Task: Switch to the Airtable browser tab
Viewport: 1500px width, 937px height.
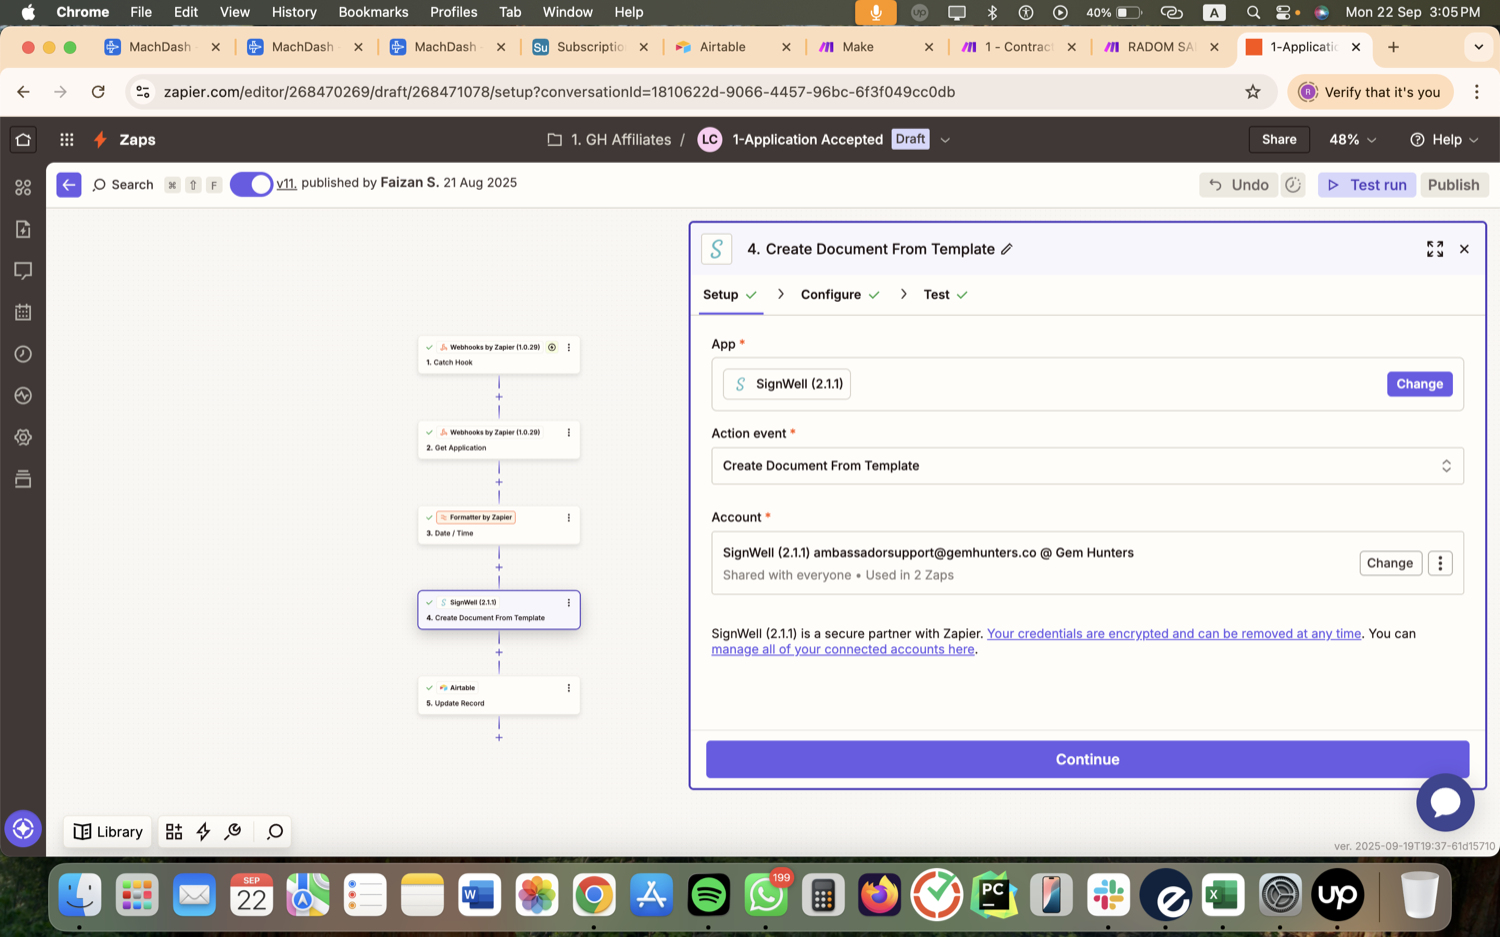Action: [733, 47]
